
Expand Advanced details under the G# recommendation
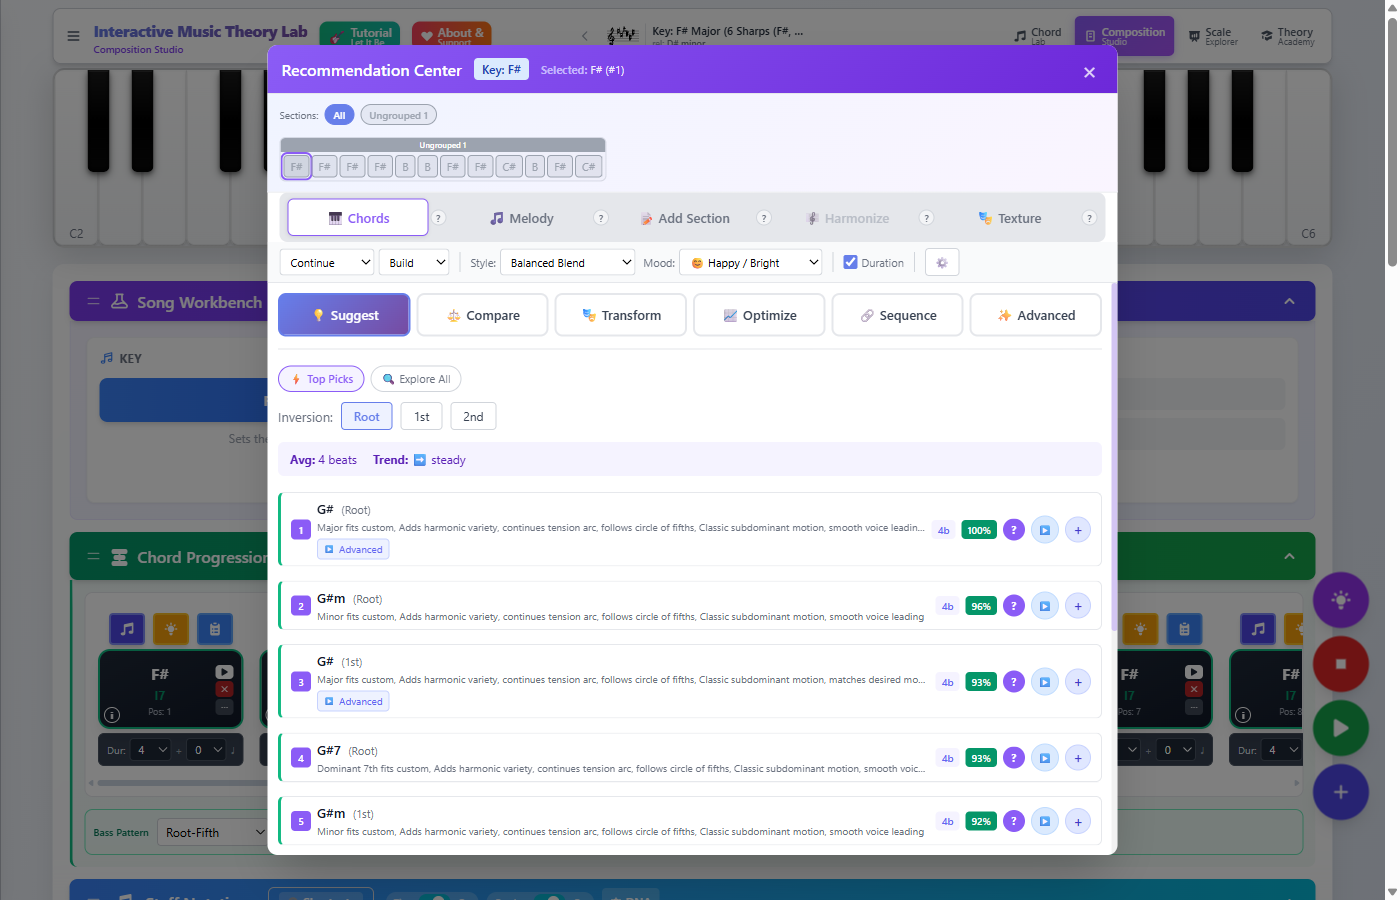353,548
